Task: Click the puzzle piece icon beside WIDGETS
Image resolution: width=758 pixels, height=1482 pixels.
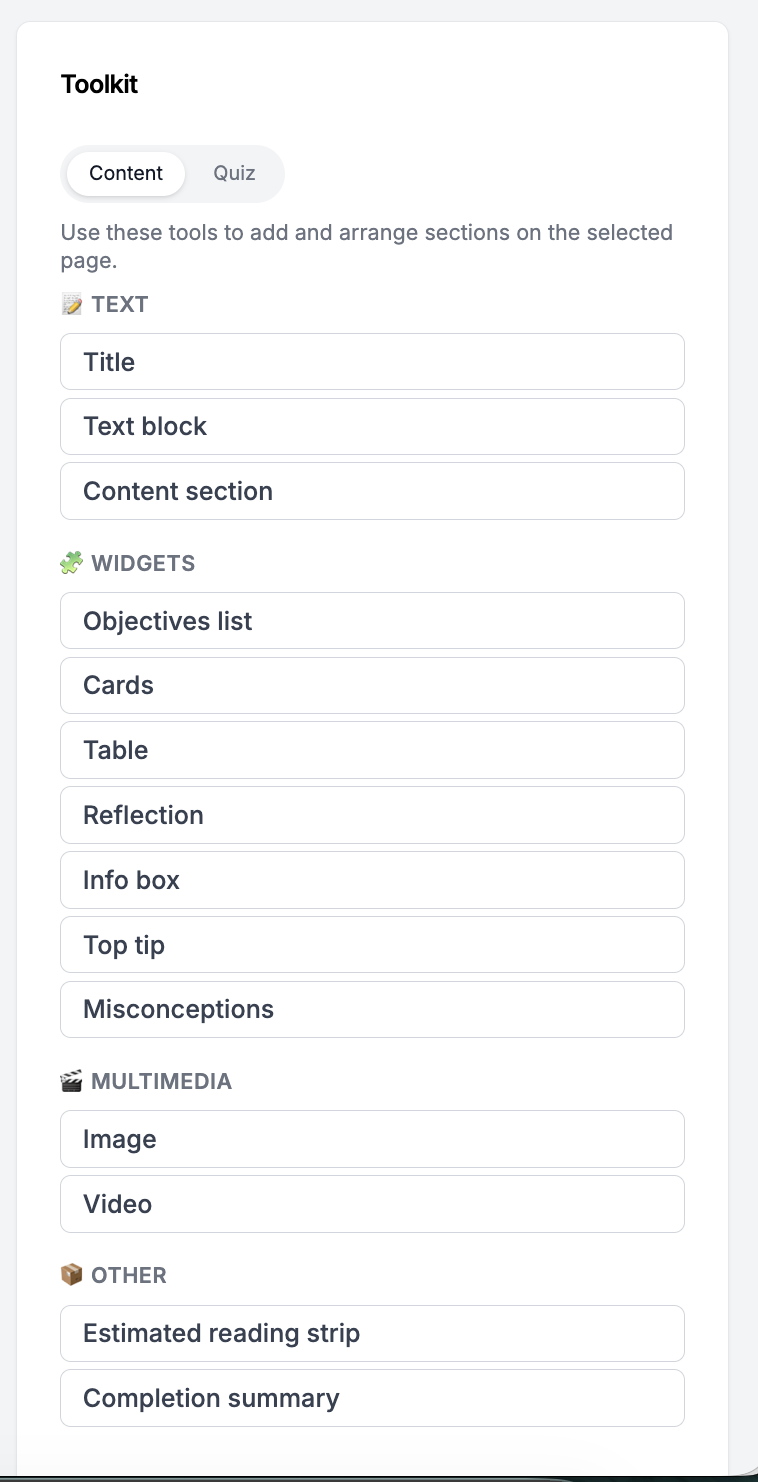Action: coord(71,563)
